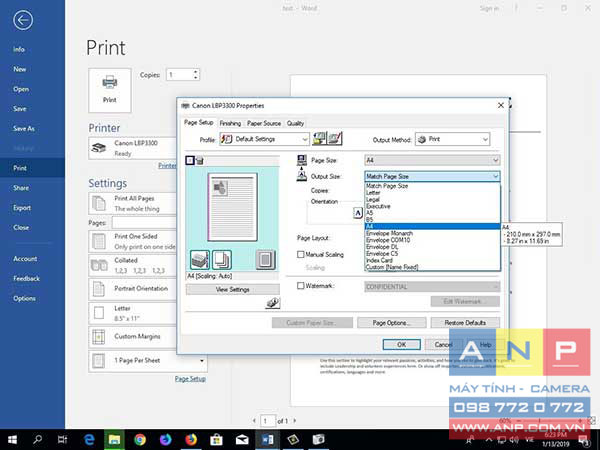Viewport: 600px width, 450px height.
Task: Click the current page number box in preview
Action: 268,421
